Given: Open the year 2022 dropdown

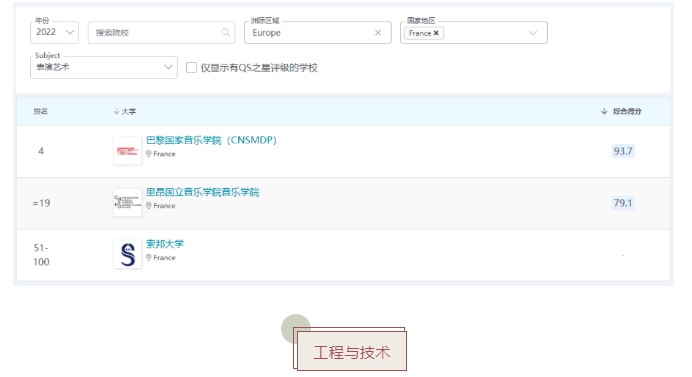Looking at the screenshot, I should (x=54, y=32).
